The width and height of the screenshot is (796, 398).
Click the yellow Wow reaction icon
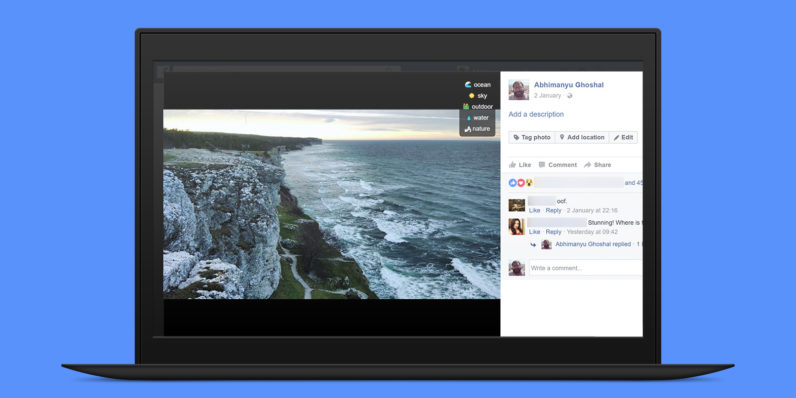tap(528, 183)
